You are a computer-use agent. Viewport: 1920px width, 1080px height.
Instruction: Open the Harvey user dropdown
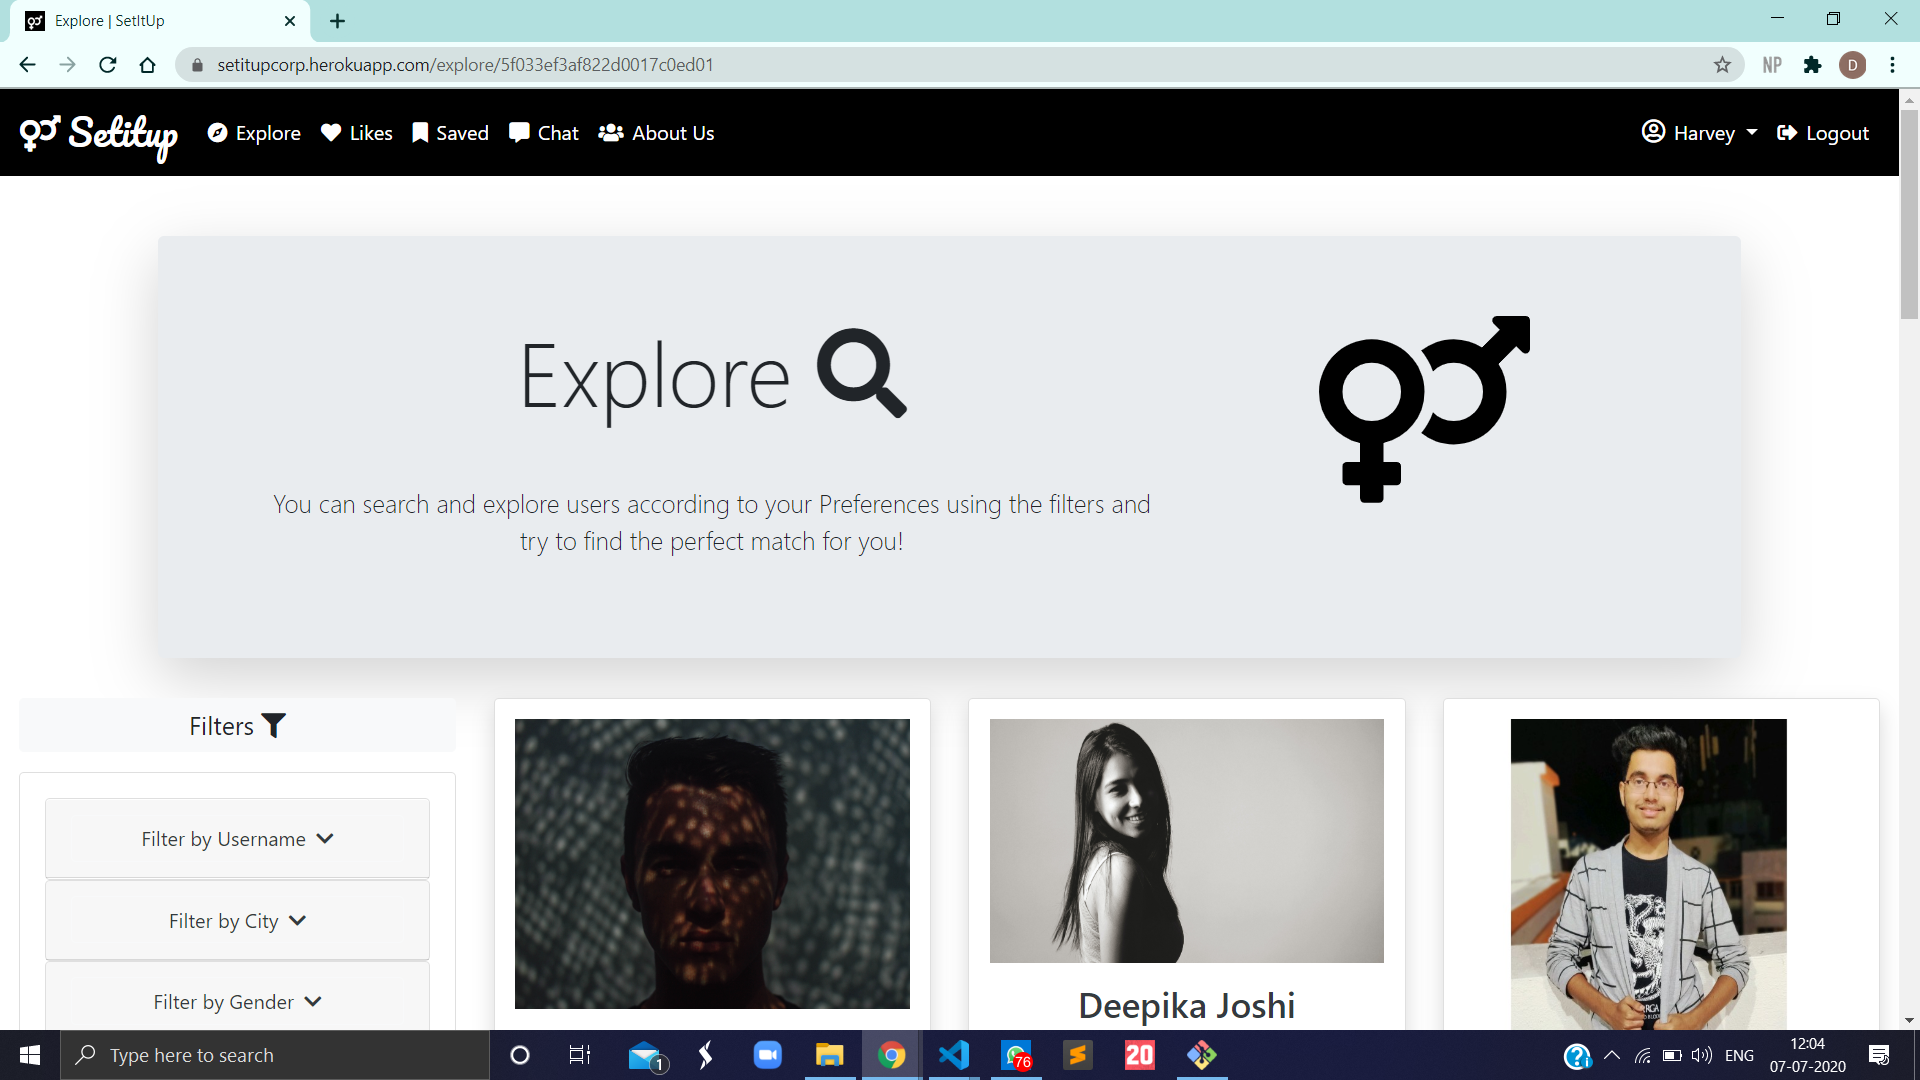(1700, 133)
